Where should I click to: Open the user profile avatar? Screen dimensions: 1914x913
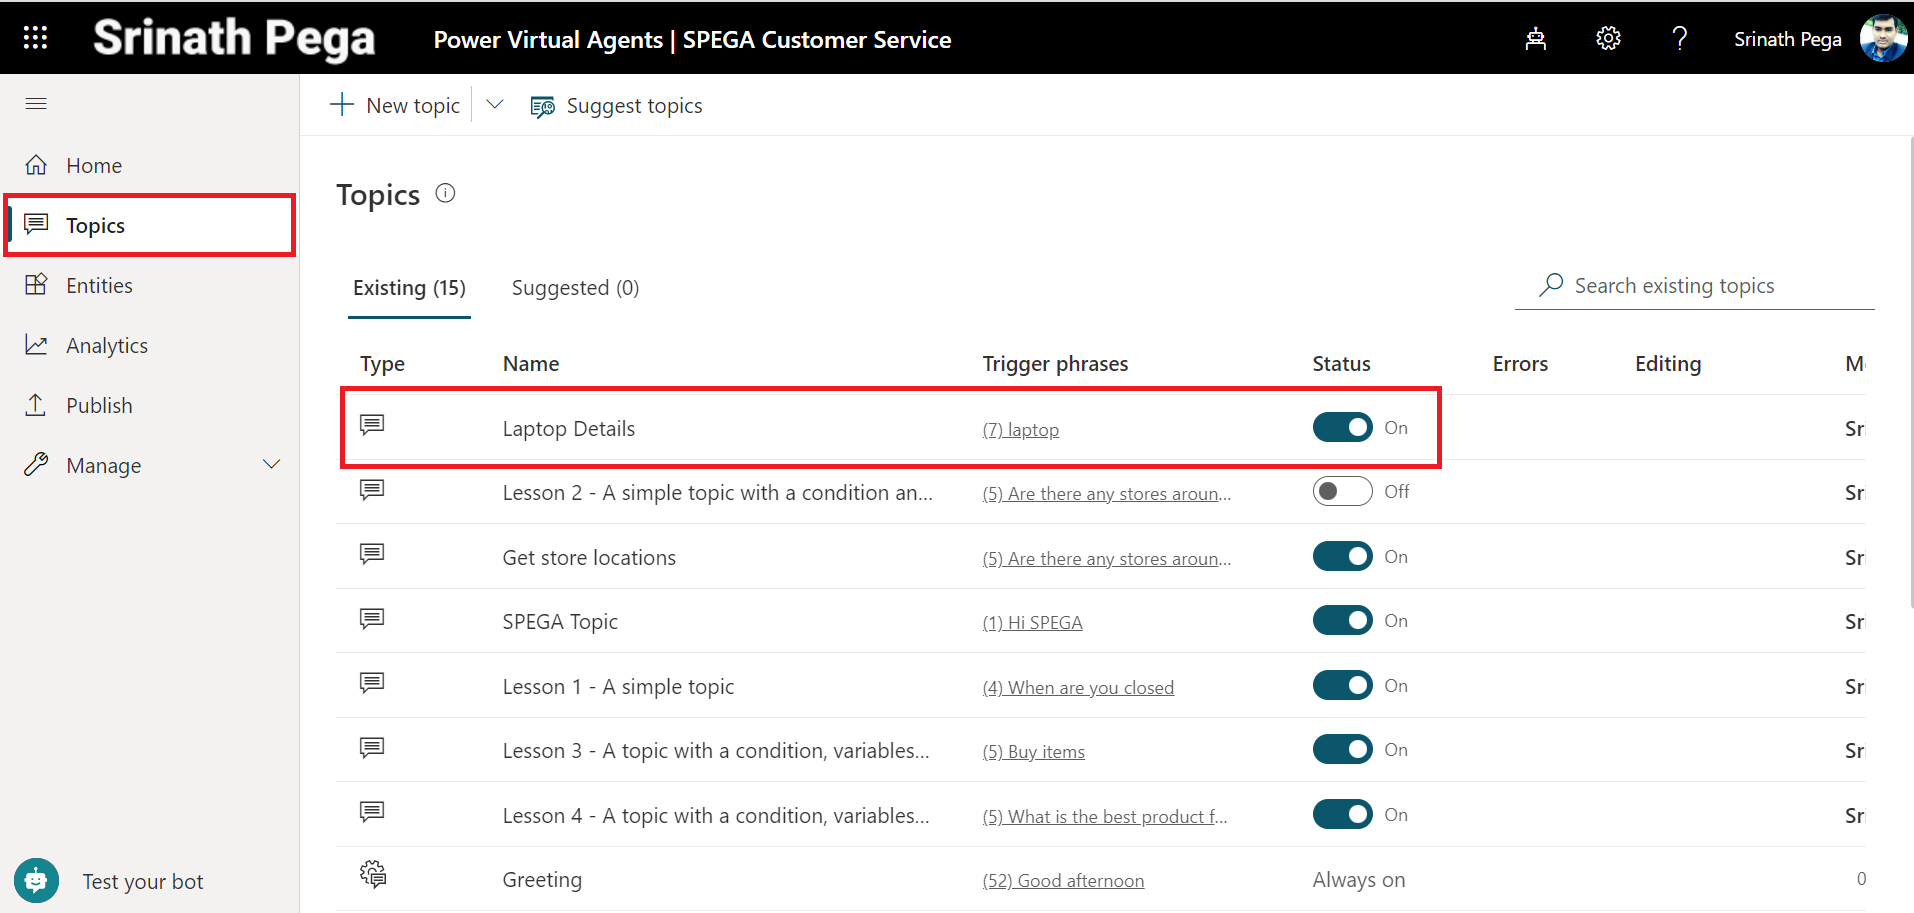coord(1882,39)
